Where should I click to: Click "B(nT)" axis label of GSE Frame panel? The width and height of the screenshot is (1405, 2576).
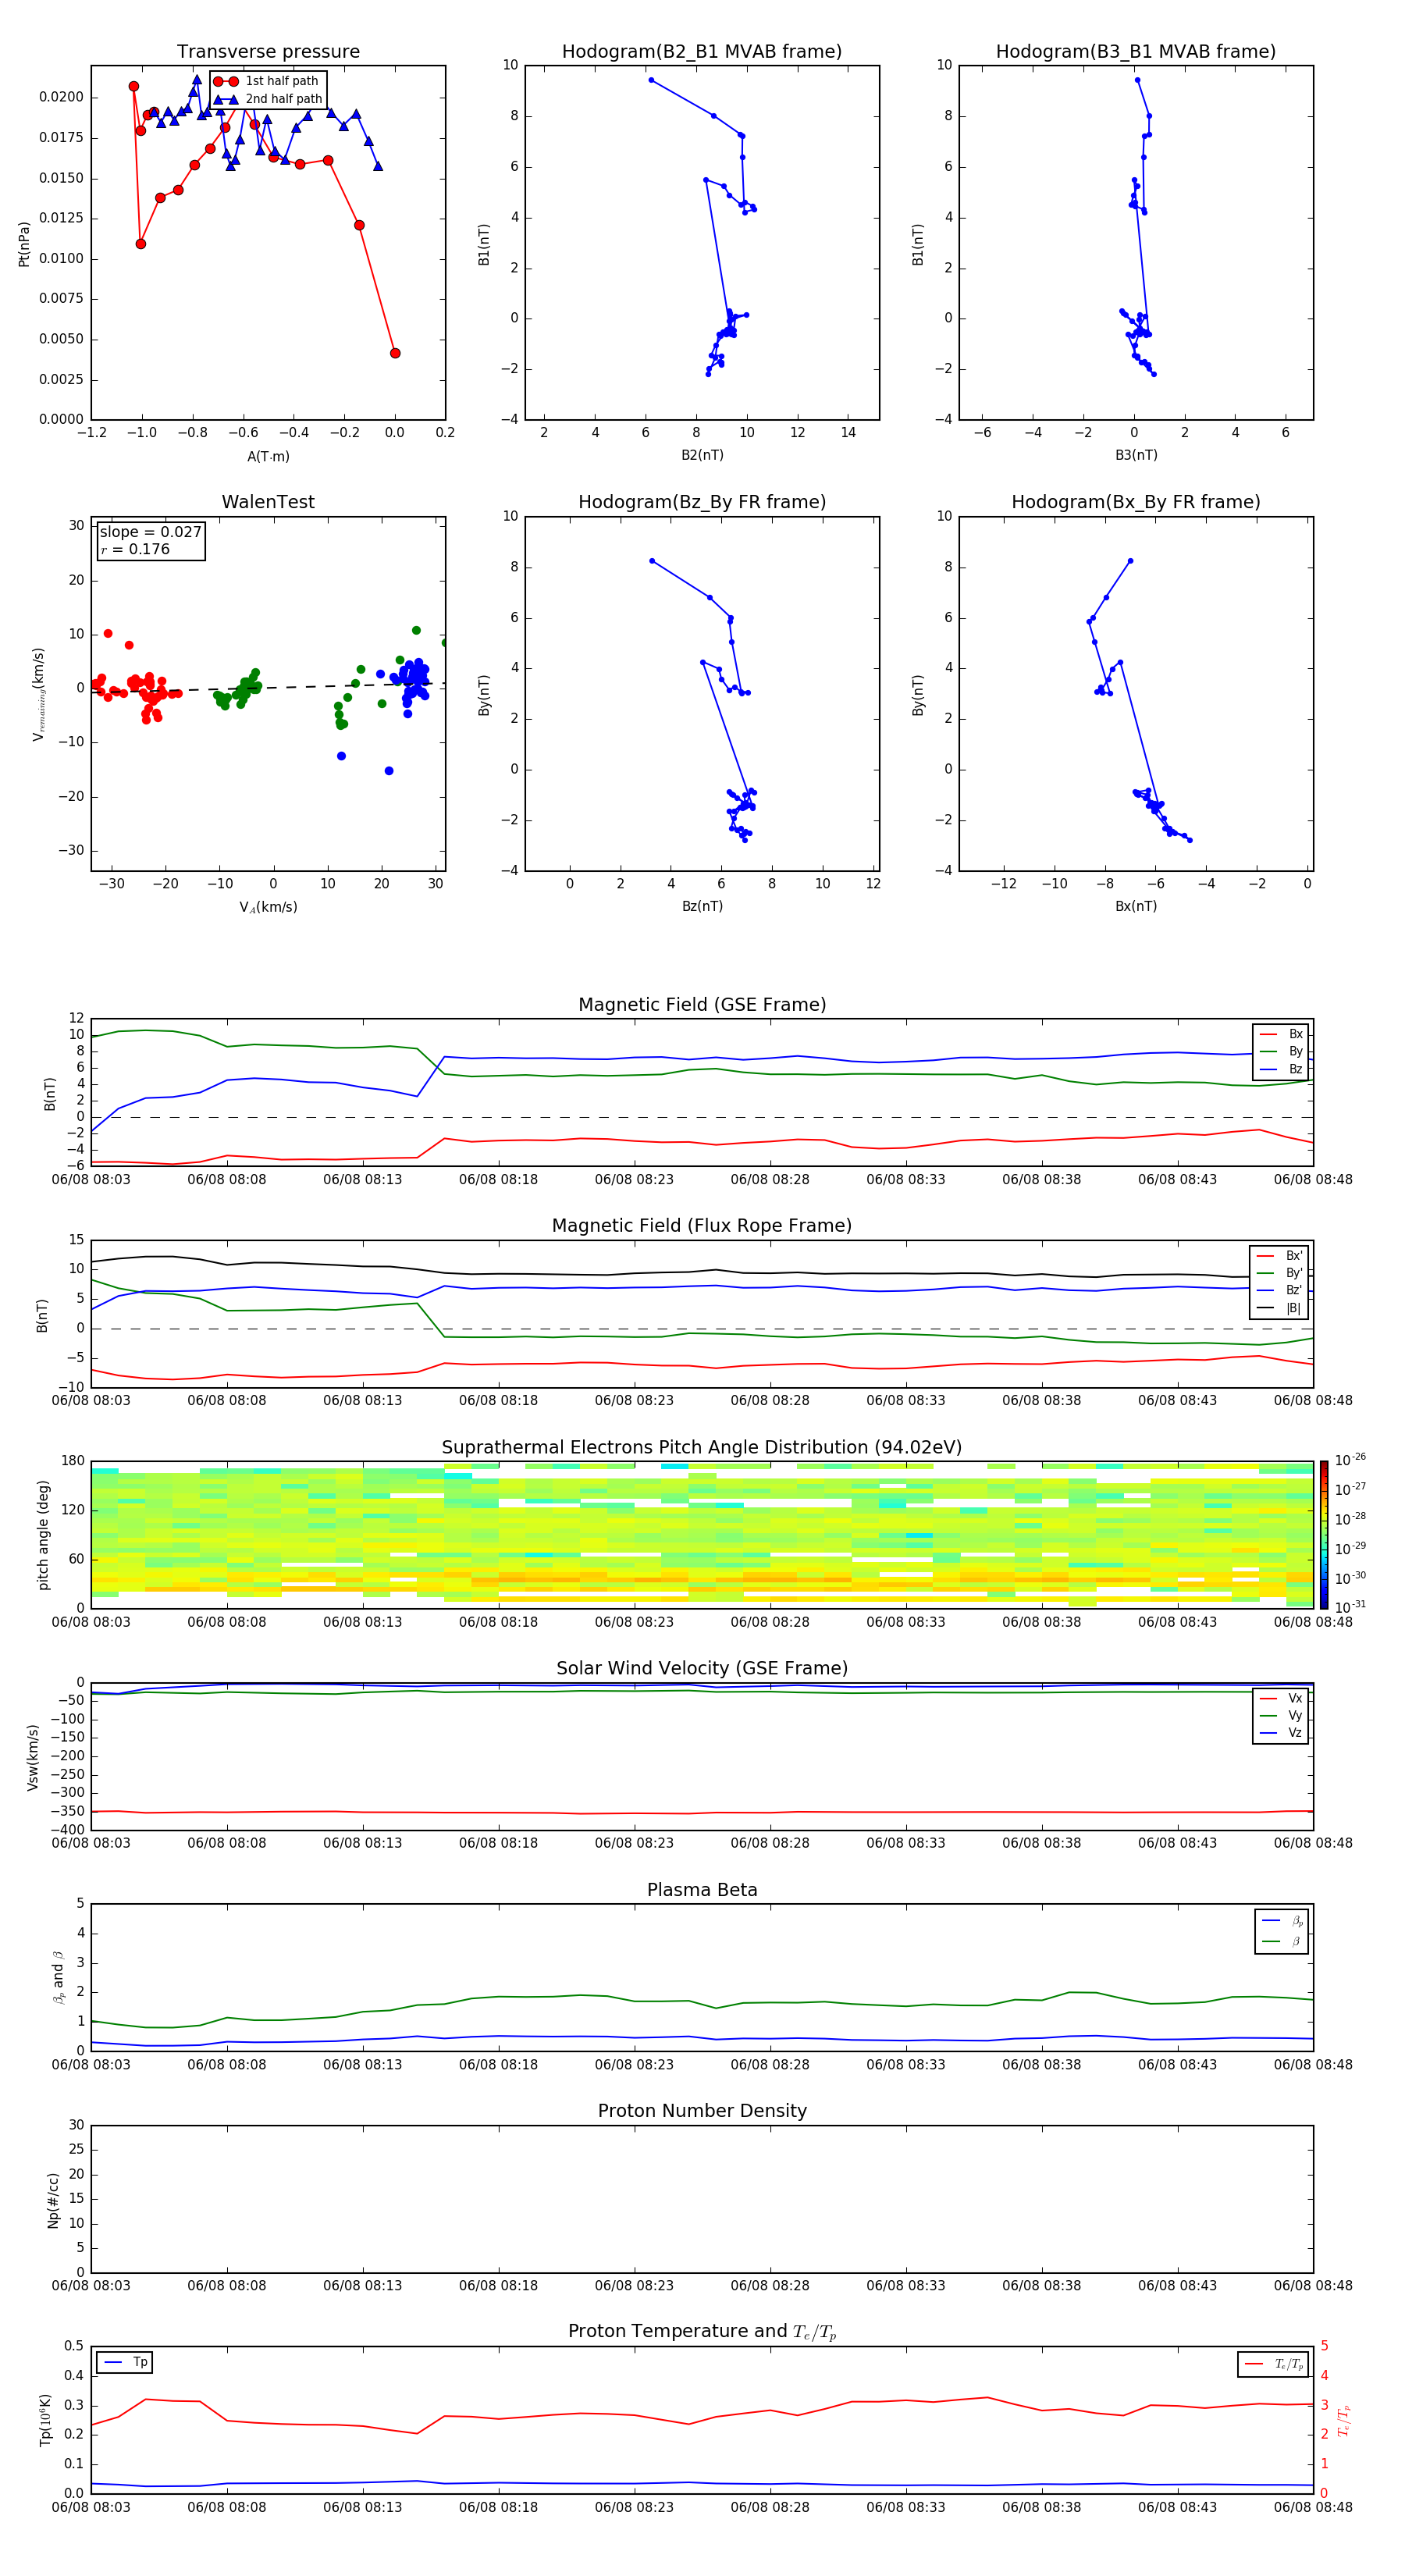click(x=49, y=1093)
